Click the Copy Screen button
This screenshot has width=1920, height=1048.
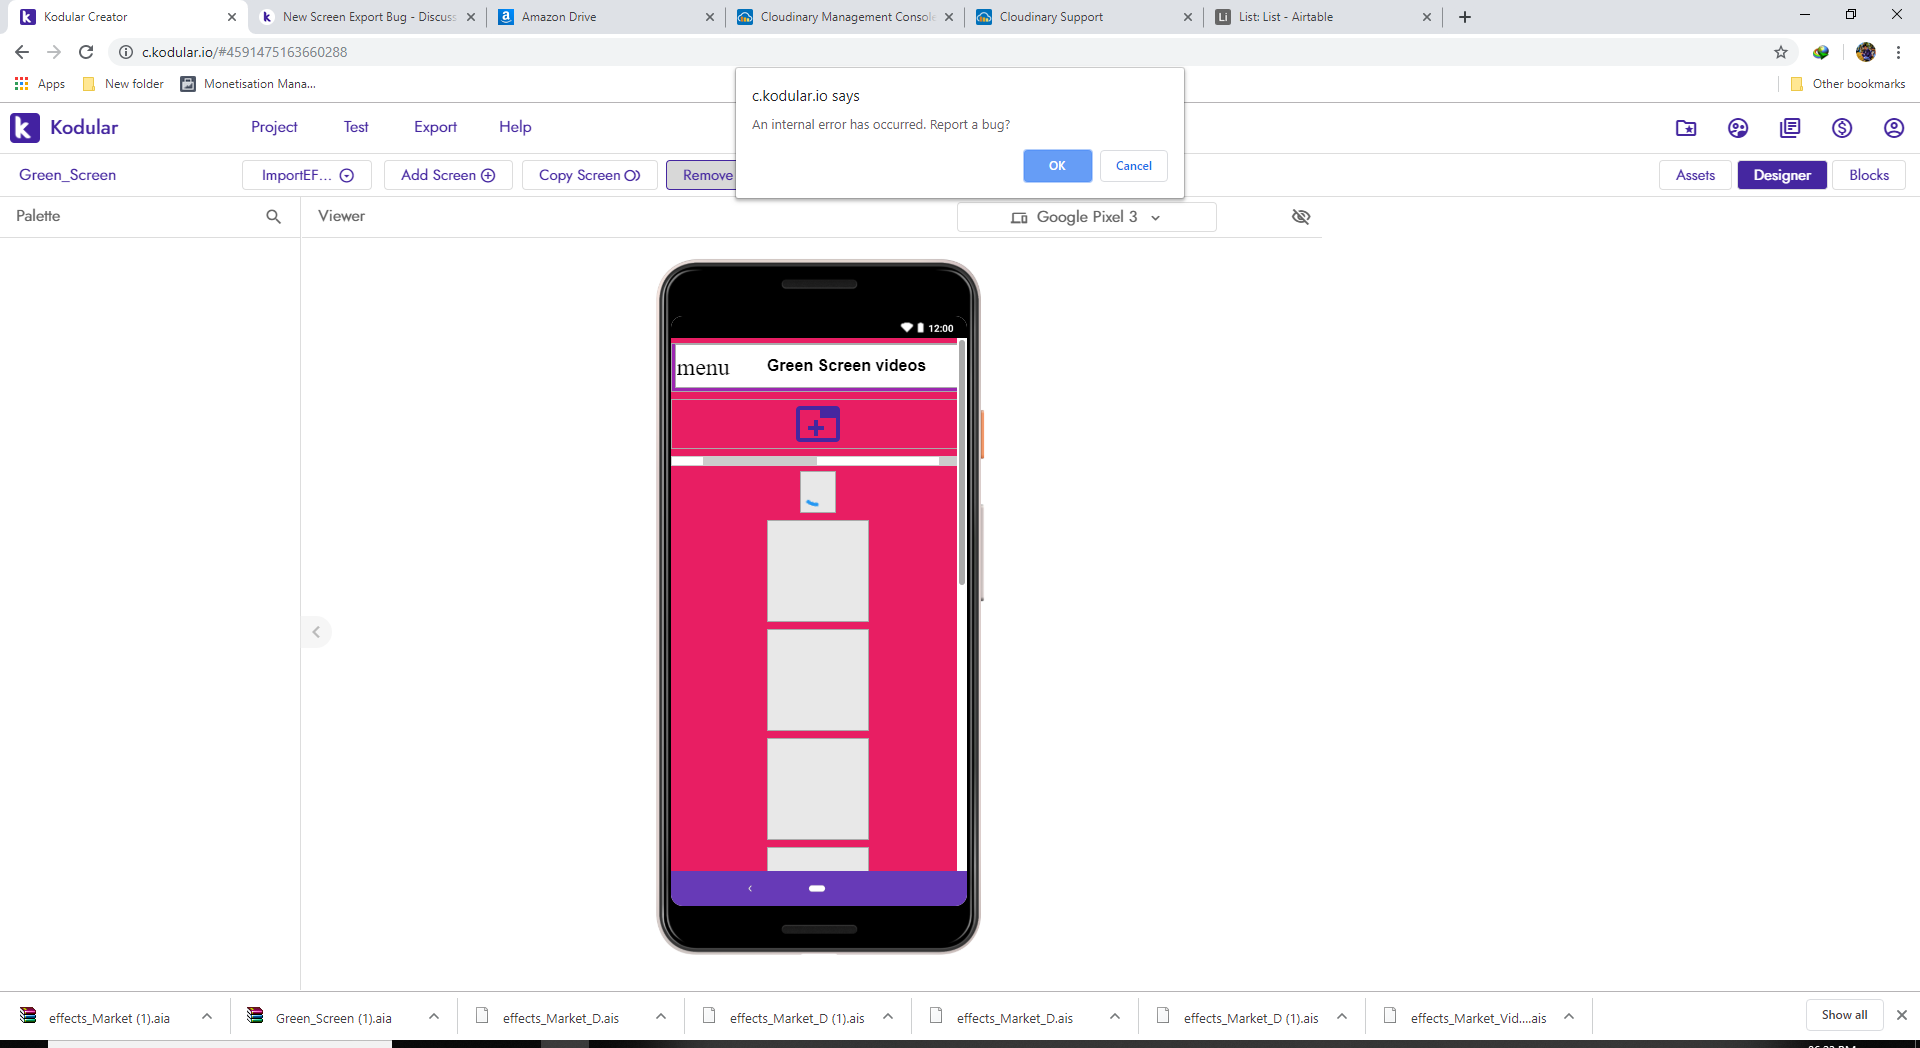click(590, 175)
